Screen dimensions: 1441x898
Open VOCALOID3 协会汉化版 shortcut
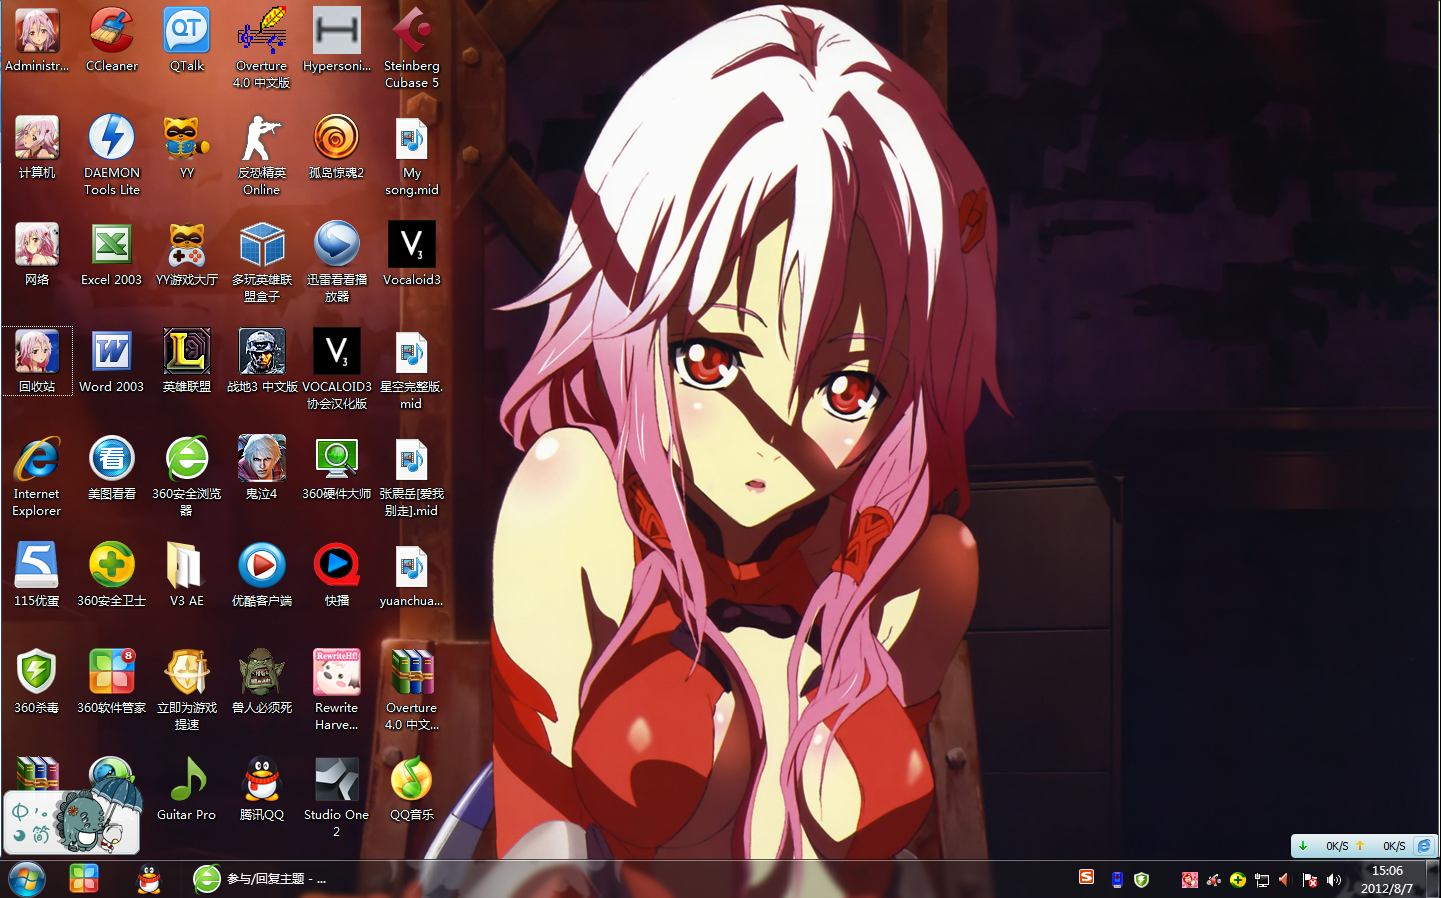(337, 369)
